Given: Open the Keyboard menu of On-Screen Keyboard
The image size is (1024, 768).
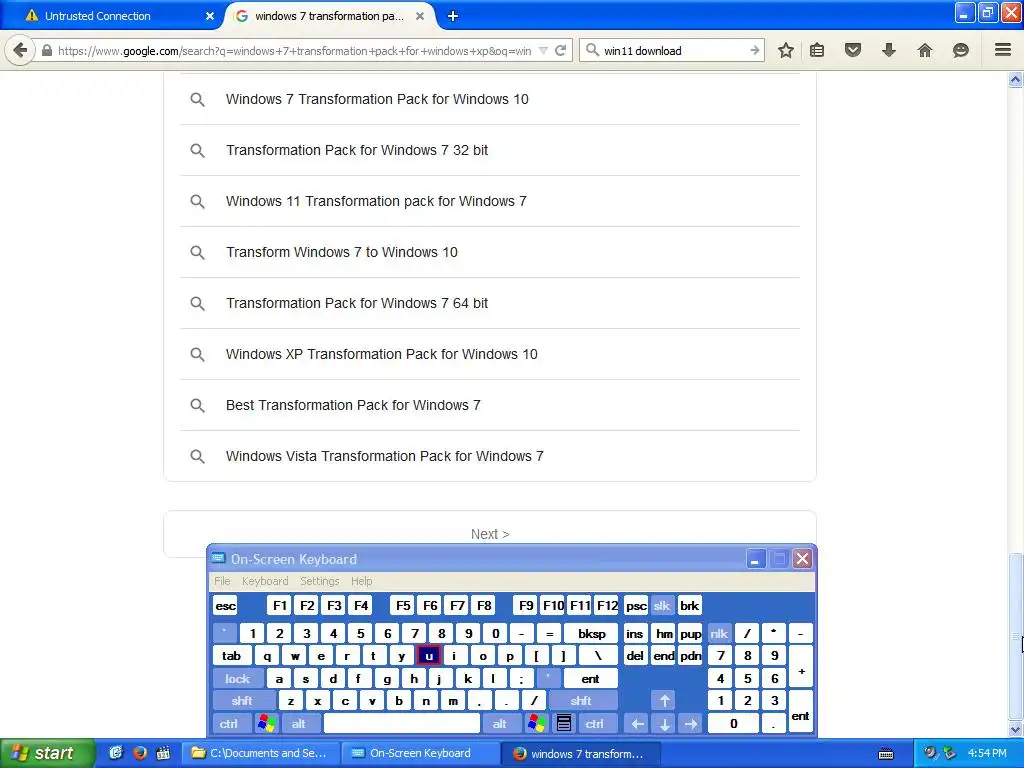Looking at the screenshot, I should click(x=264, y=581).
